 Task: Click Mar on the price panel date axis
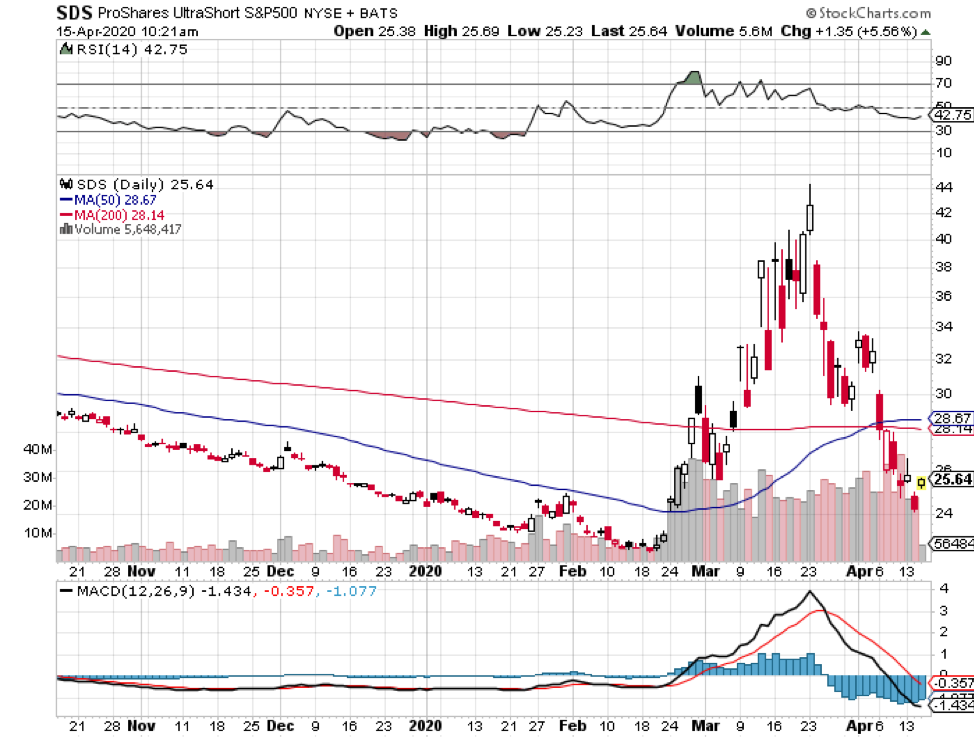click(x=706, y=571)
